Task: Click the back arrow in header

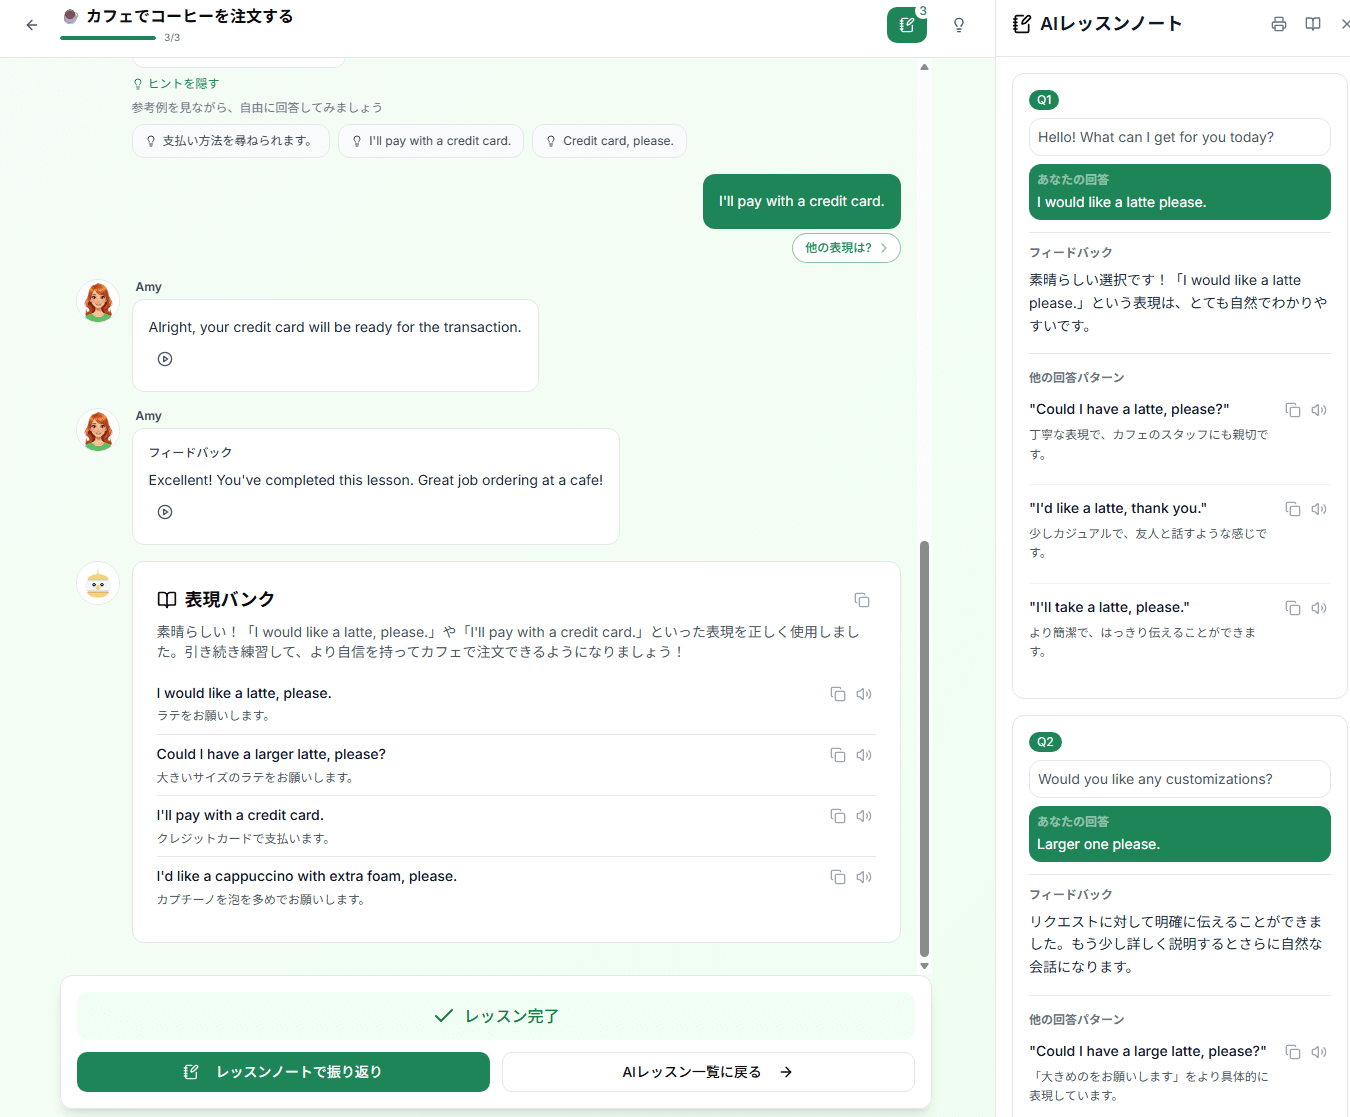Action: click(32, 25)
